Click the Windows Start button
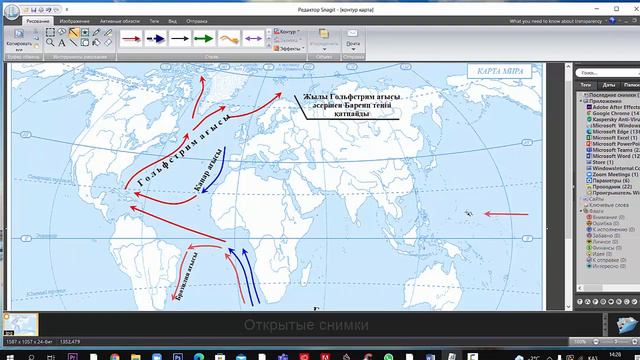Screen dimensions: 640x360 tap(10, 357)
